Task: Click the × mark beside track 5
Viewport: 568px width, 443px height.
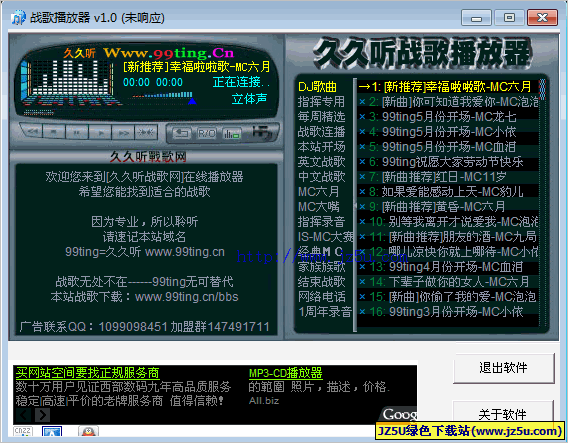Action: (x=362, y=147)
